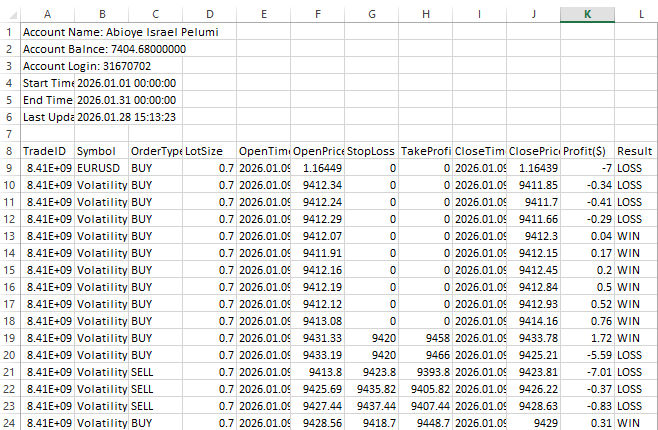Click open price cell 9413.08
Viewport: 658px width, 430px height.
(x=318, y=321)
